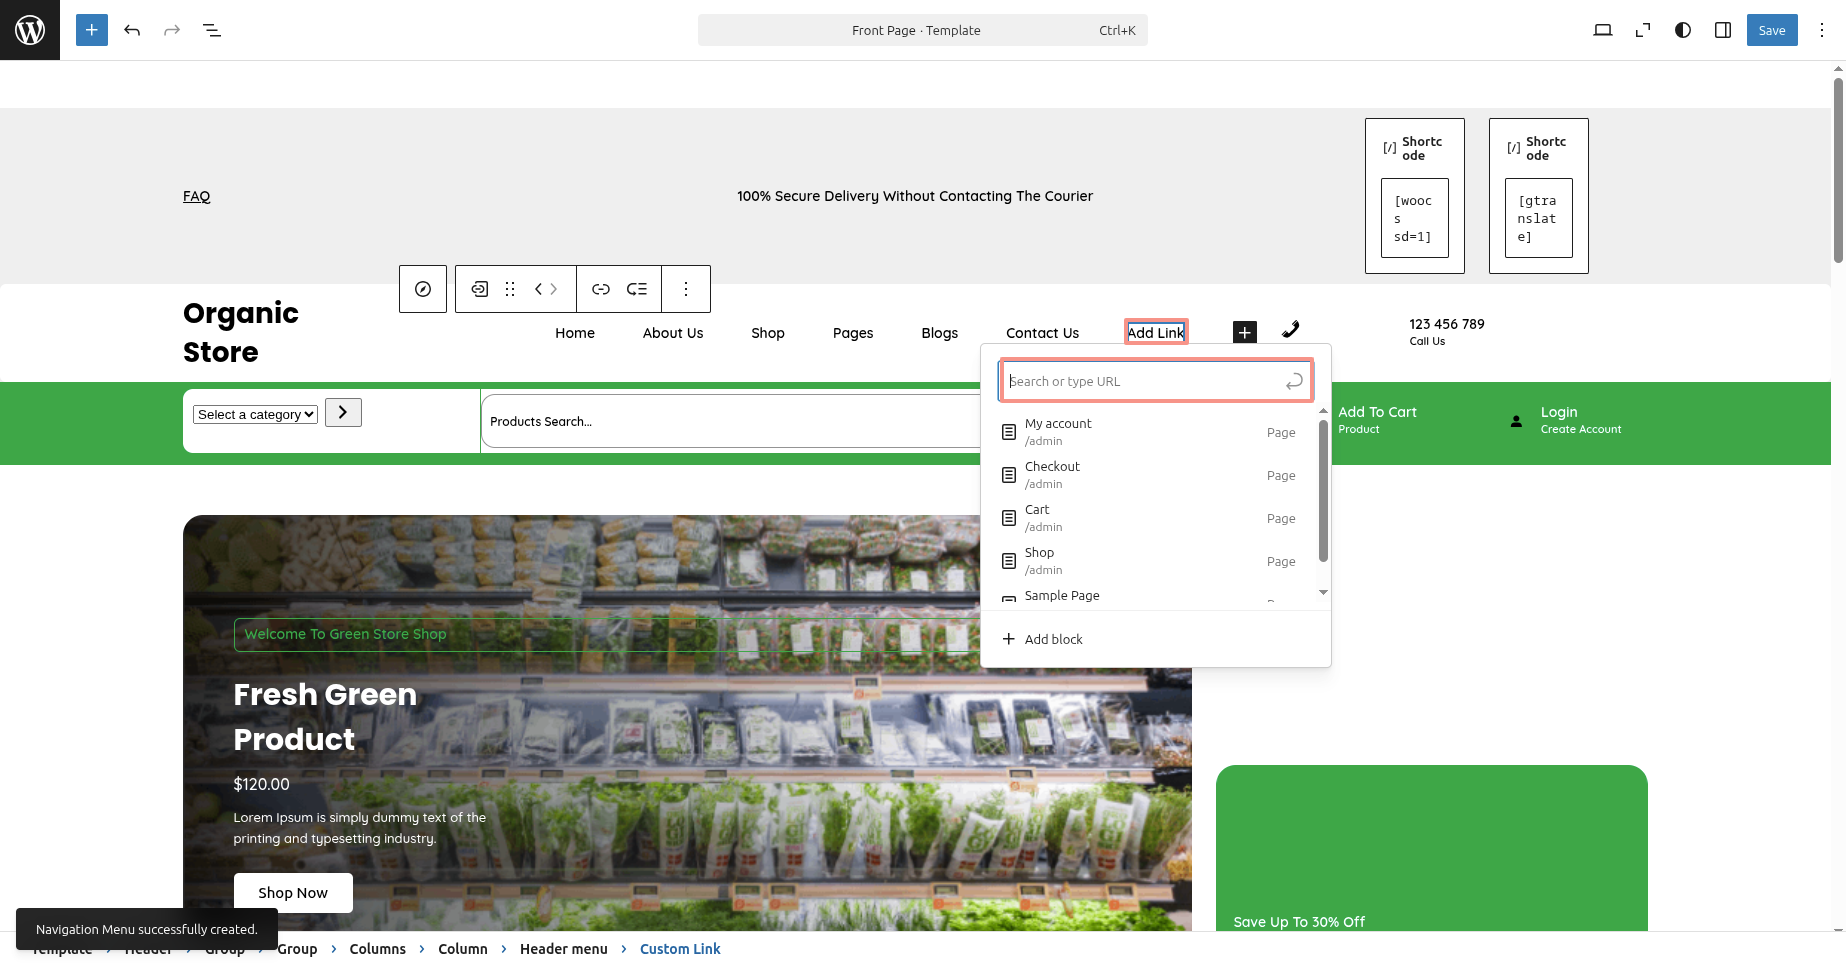Choose the Sample Page suggestion

[x=1150, y=595]
